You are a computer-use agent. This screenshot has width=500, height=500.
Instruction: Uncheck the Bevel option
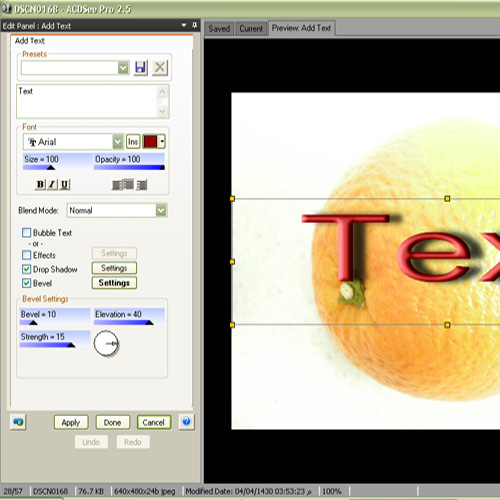[26, 283]
